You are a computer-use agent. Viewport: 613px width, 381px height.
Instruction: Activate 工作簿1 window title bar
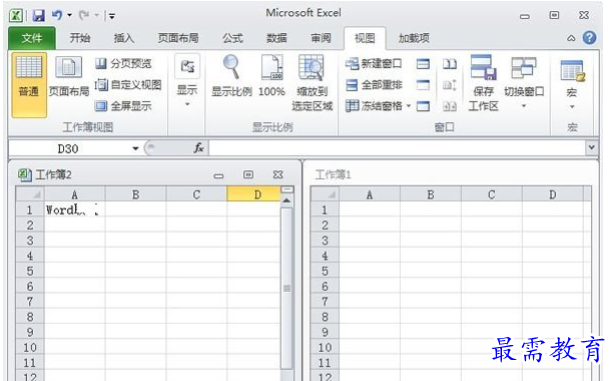(x=450, y=175)
